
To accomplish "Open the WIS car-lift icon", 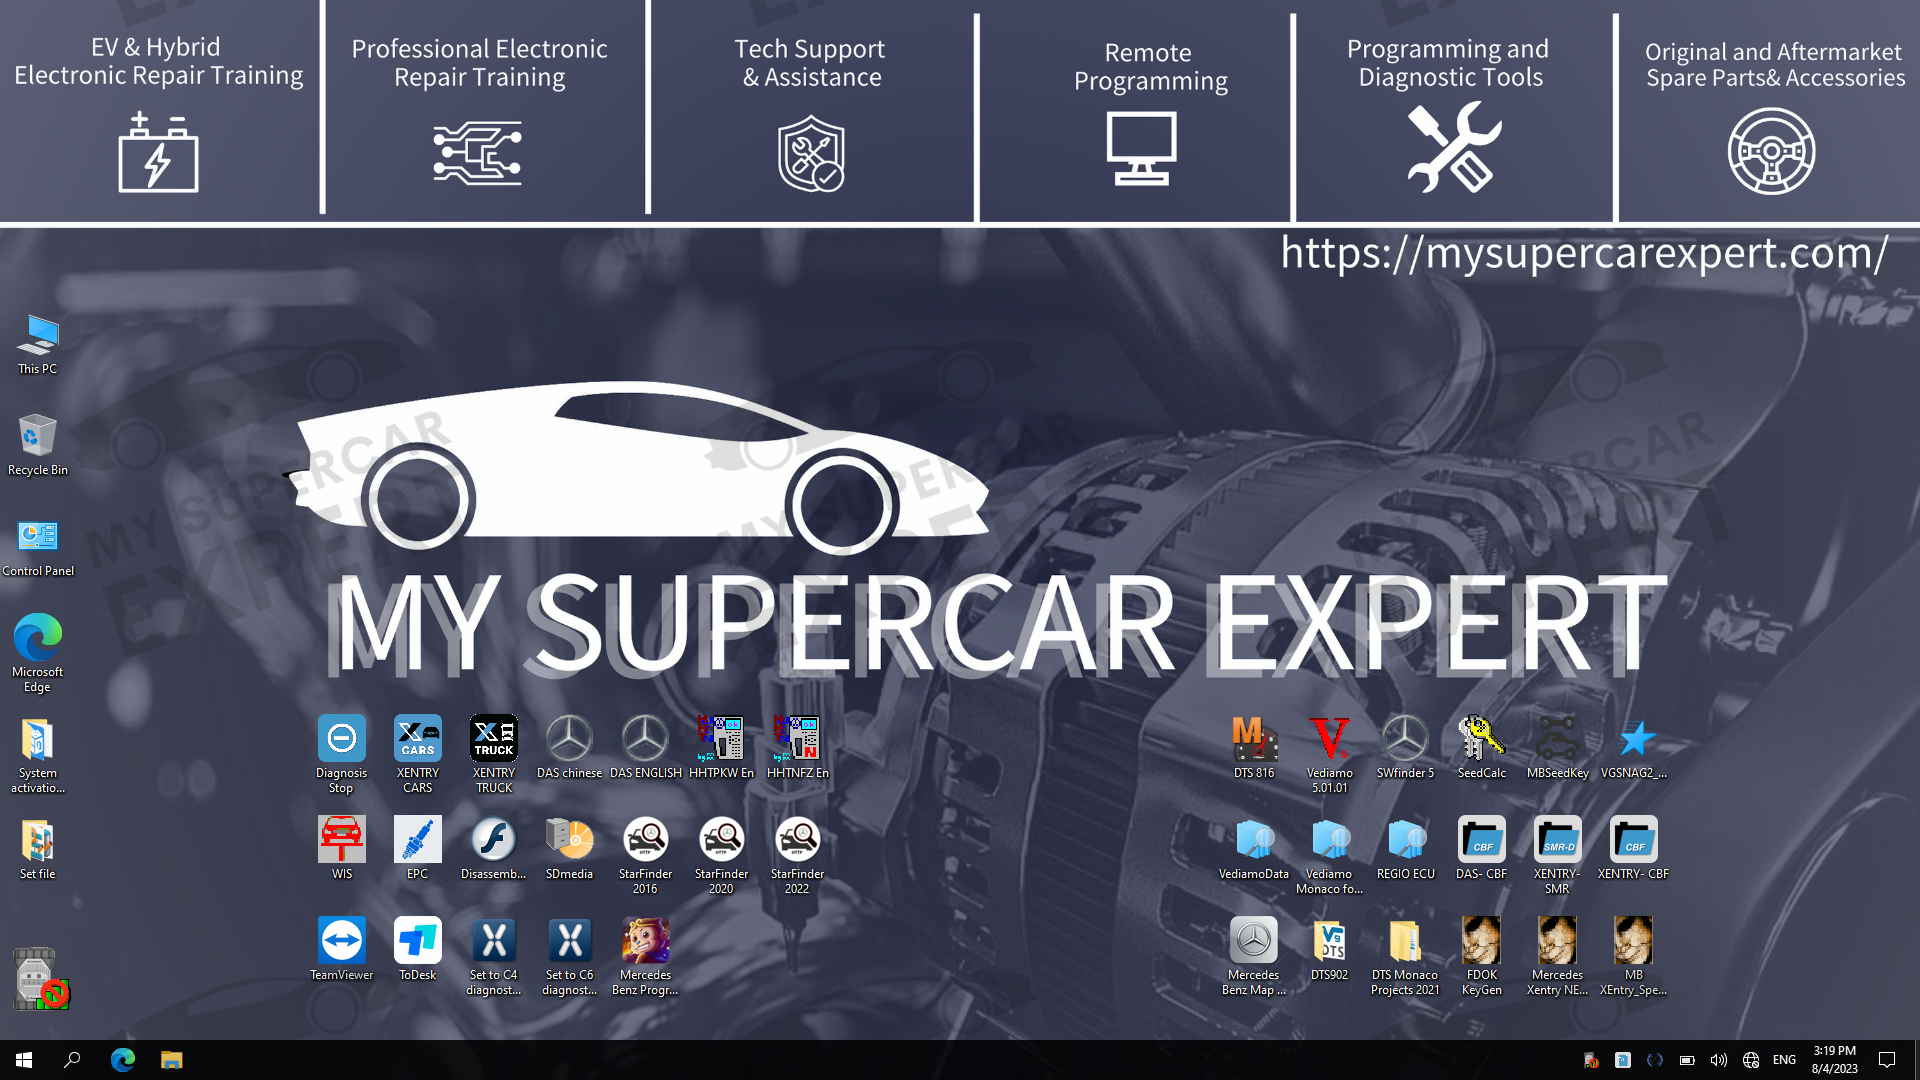I will (341, 841).
